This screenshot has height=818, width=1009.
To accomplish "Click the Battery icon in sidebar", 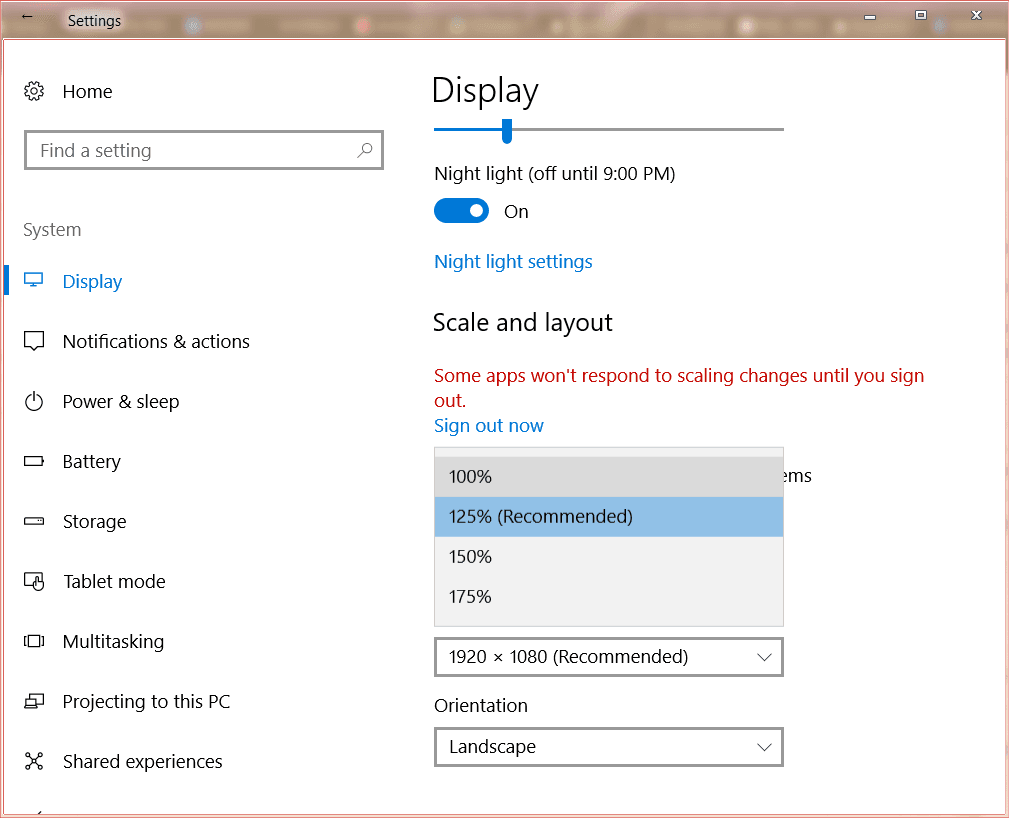I will click(x=33, y=461).
